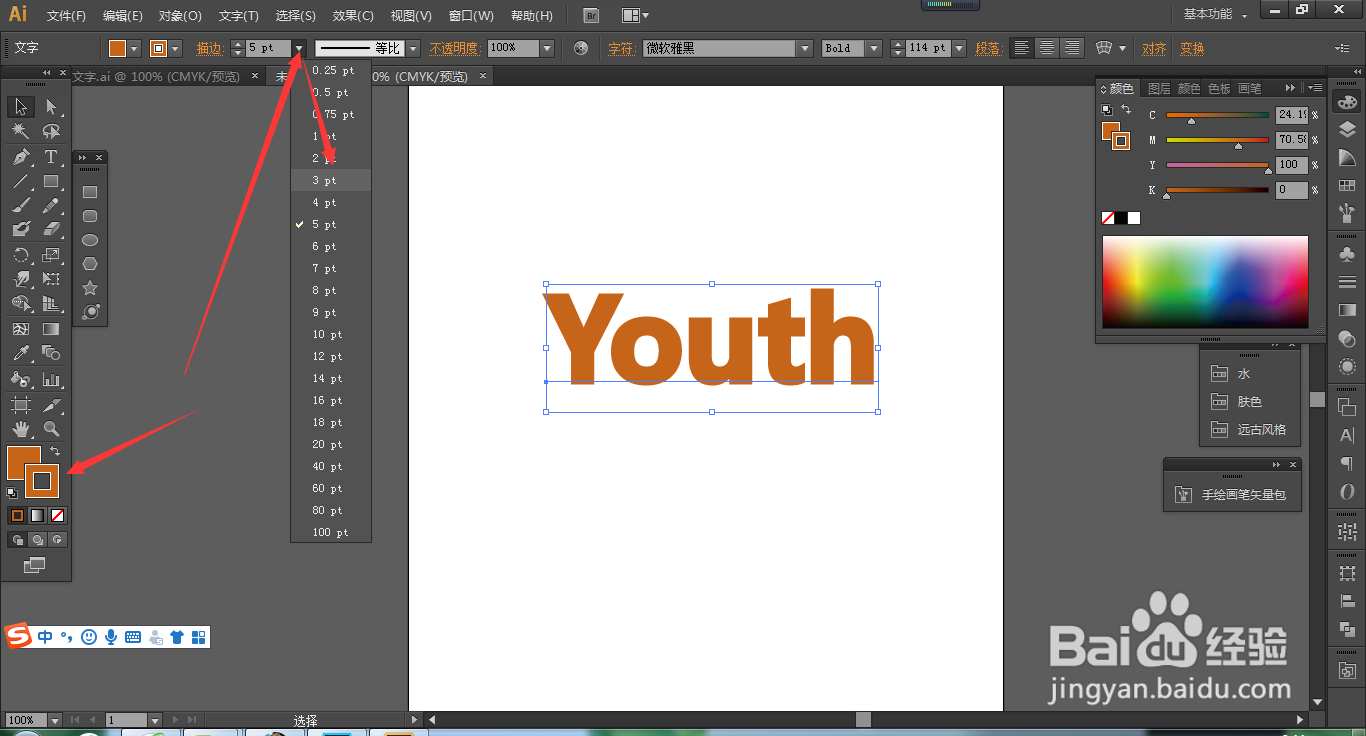Open the 窗口(W) menu

(x=471, y=16)
